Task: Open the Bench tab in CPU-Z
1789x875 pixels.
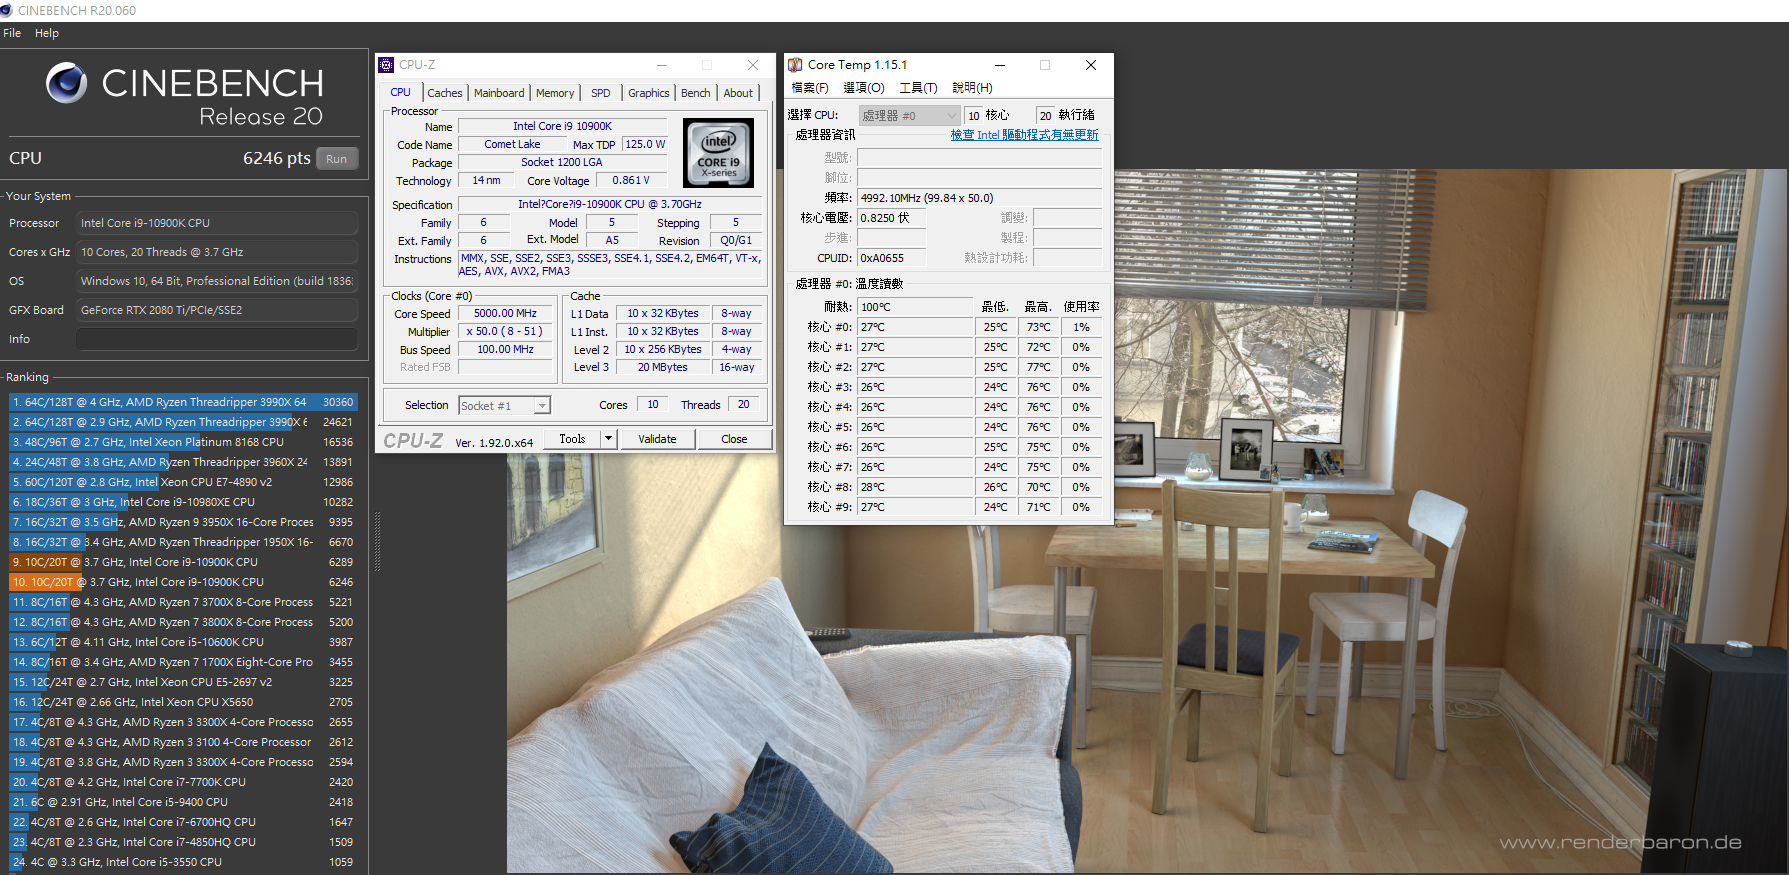Action: tap(696, 93)
